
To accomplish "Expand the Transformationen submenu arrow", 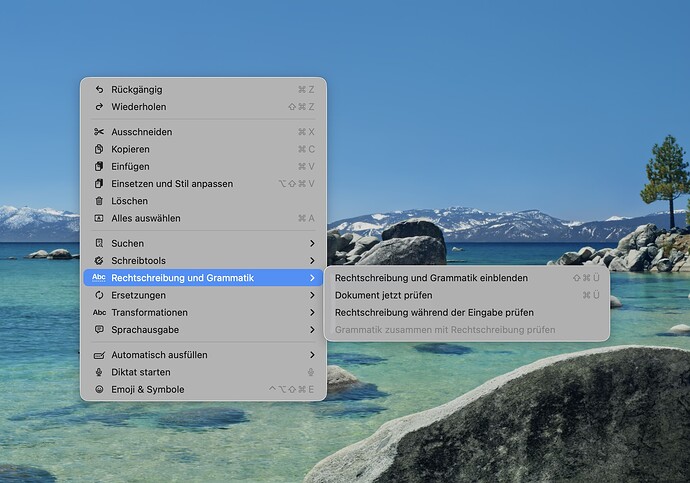I will tap(312, 312).
